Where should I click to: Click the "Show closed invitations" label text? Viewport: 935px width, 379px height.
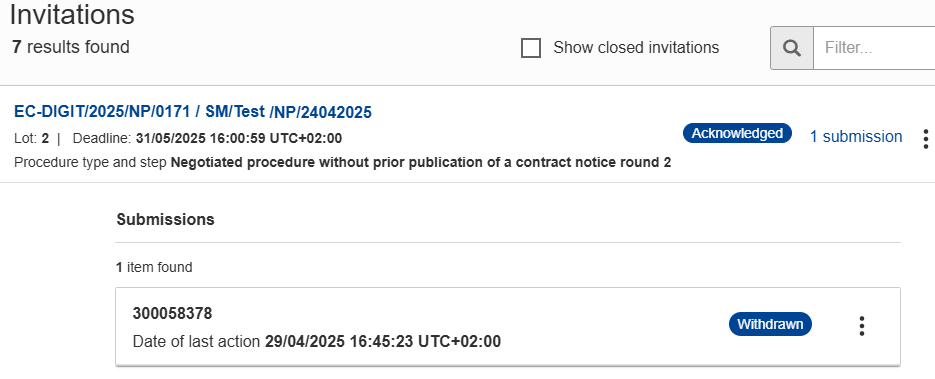click(x=636, y=48)
